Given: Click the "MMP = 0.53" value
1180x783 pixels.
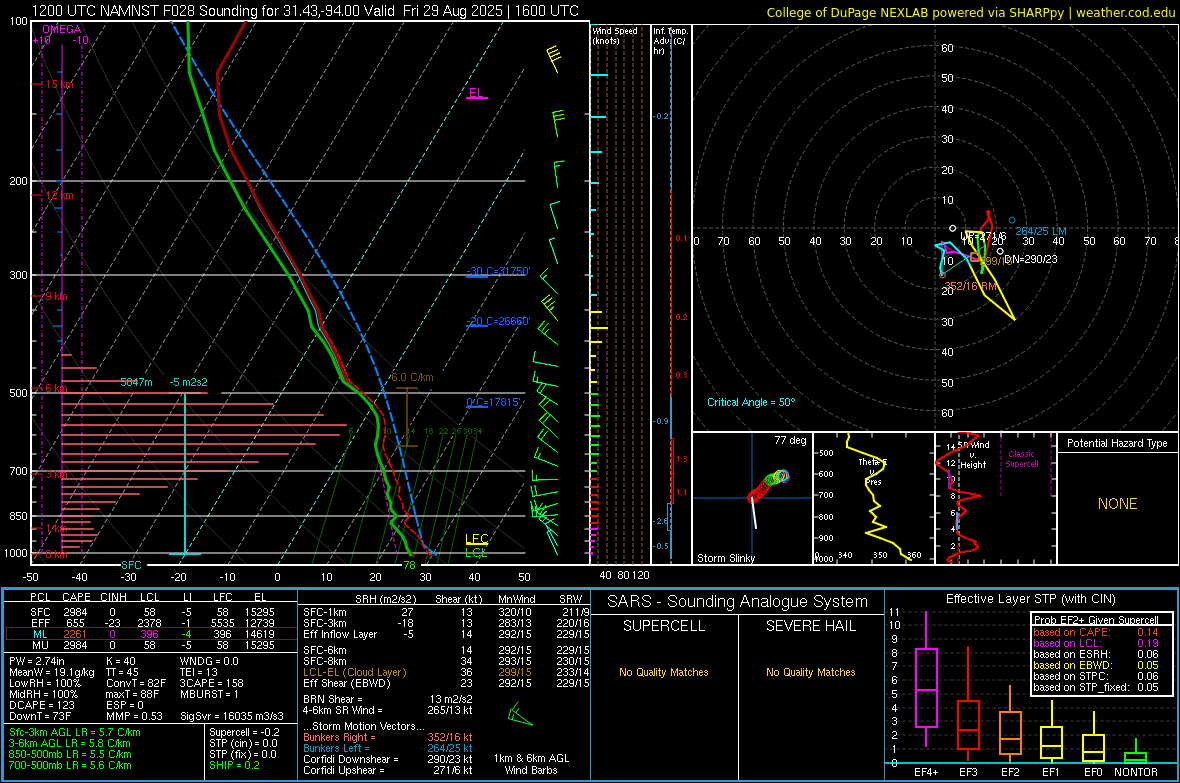Looking at the screenshot, I should click(134, 716).
